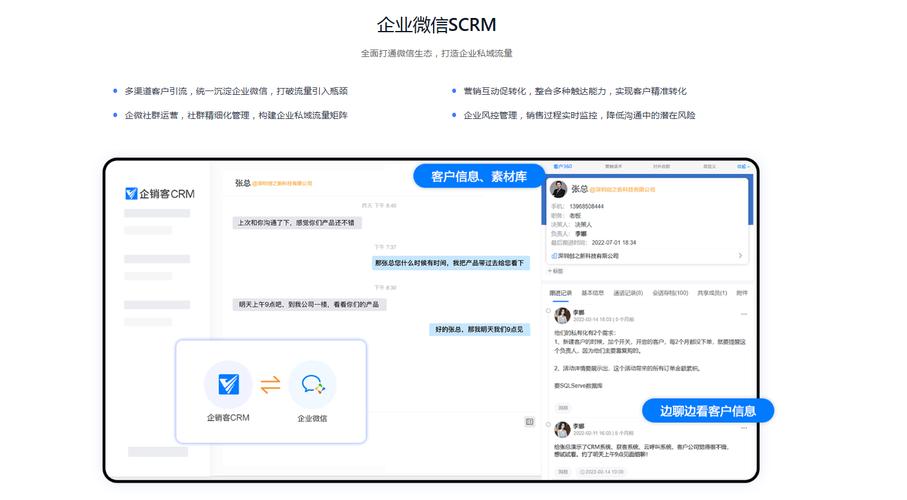Click the 企业微信SCRM page heading
The width and height of the screenshot is (907, 500).
(x=437, y=25)
